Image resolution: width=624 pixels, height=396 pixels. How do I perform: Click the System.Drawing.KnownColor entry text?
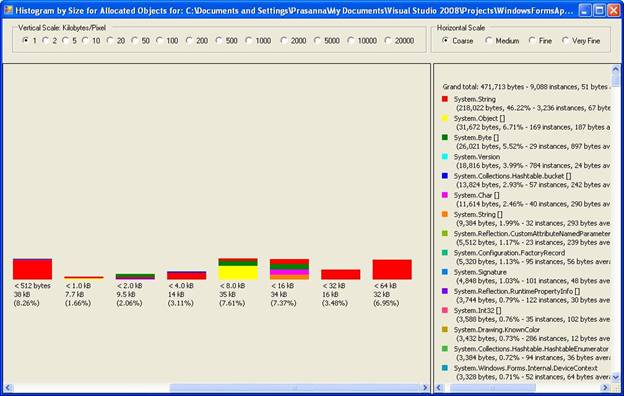[497, 330]
